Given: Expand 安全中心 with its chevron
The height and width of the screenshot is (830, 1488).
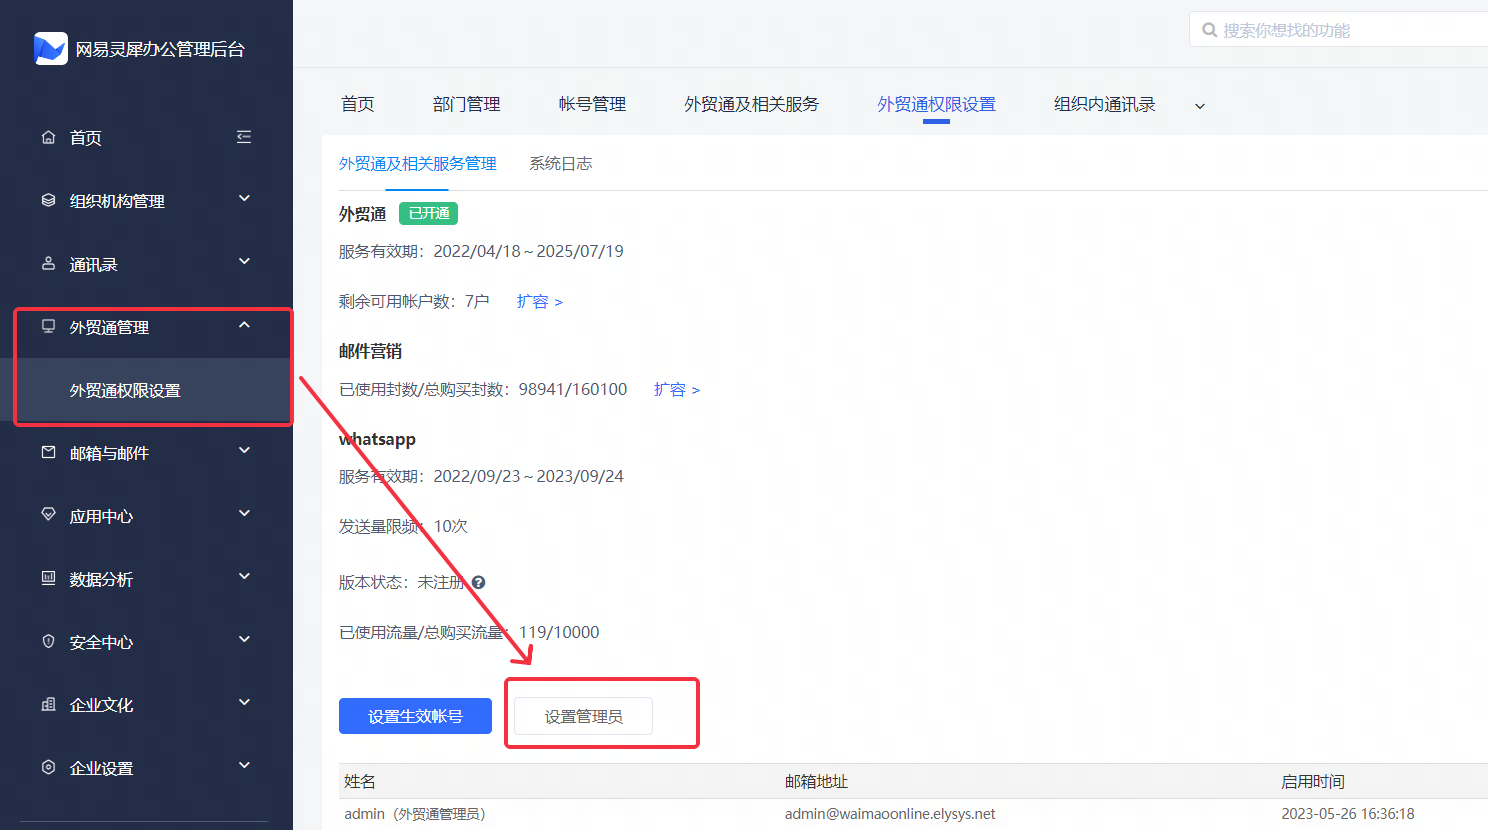Looking at the screenshot, I should click(x=244, y=640).
